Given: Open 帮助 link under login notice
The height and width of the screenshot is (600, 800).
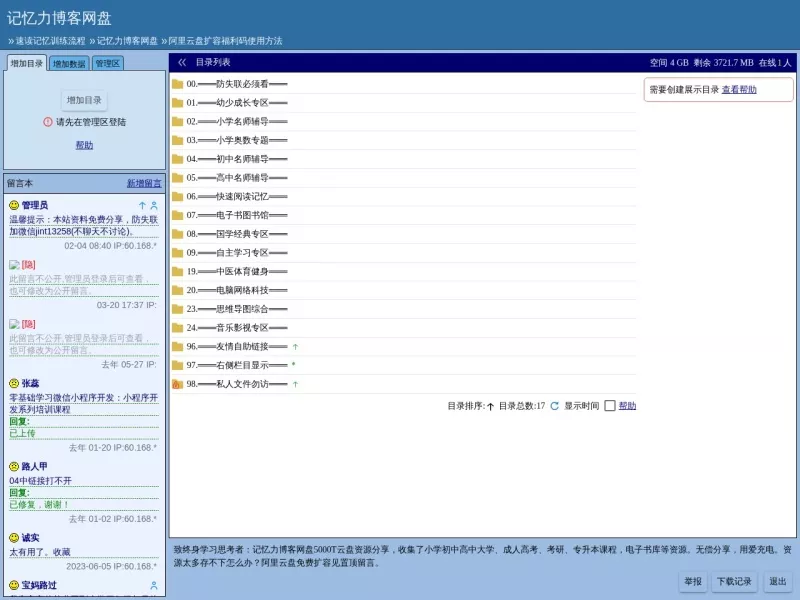Looking at the screenshot, I should (x=84, y=145).
